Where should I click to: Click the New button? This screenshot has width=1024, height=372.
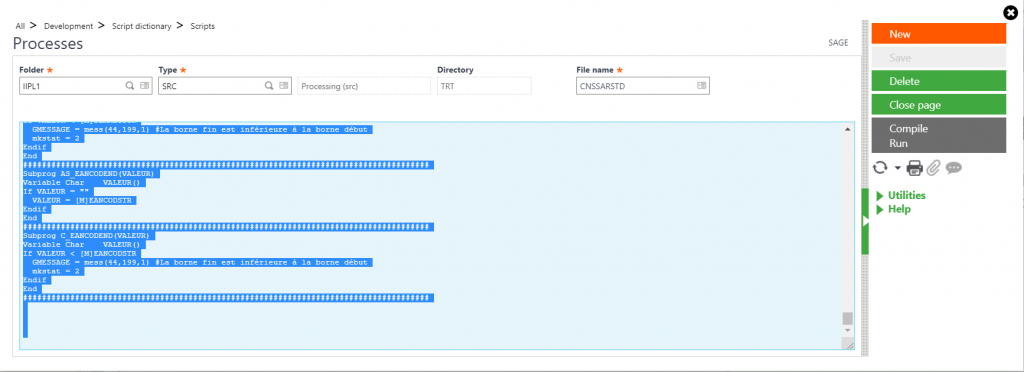938,34
